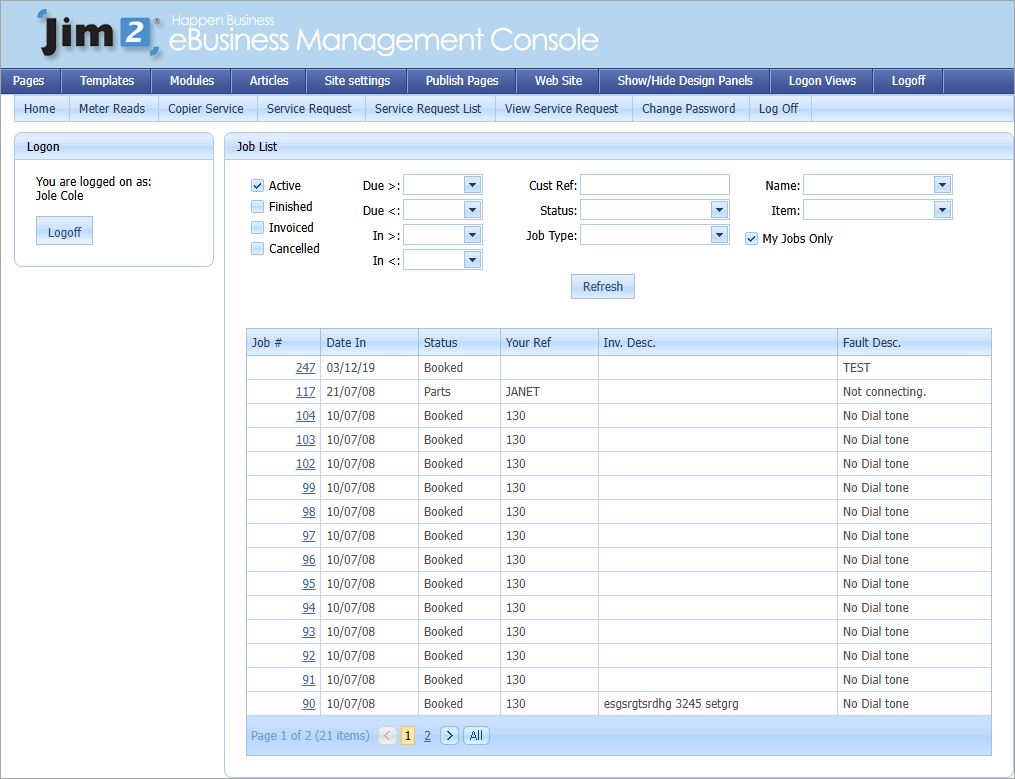
Task: Open the Name dropdown list
Action: [x=941, y=185]
